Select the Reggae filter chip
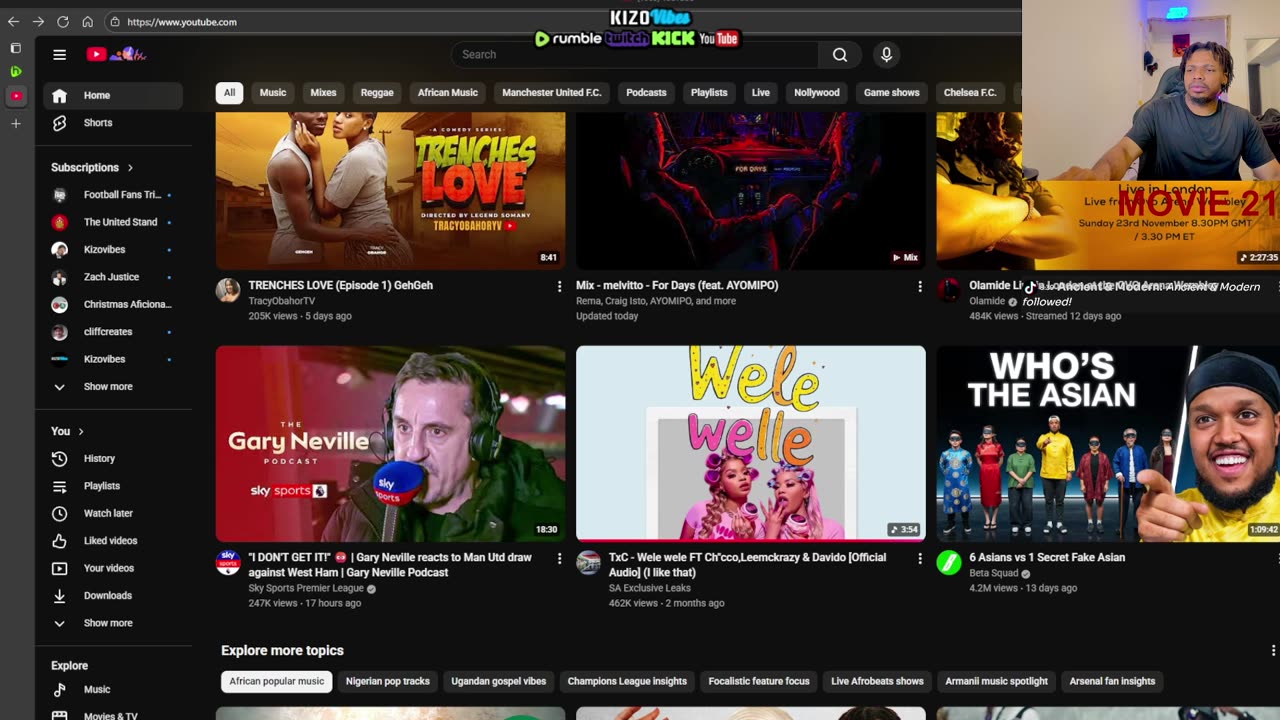Image resolution: width=1280 pixels, height=720 pixels. (377, 93)
